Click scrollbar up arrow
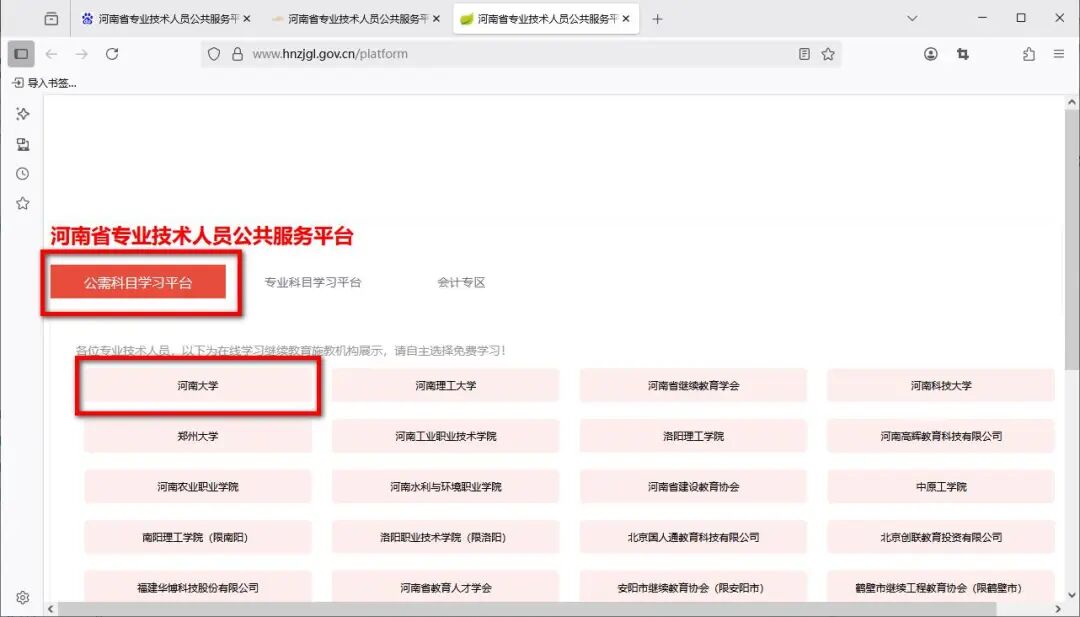 pos(1072,103)
